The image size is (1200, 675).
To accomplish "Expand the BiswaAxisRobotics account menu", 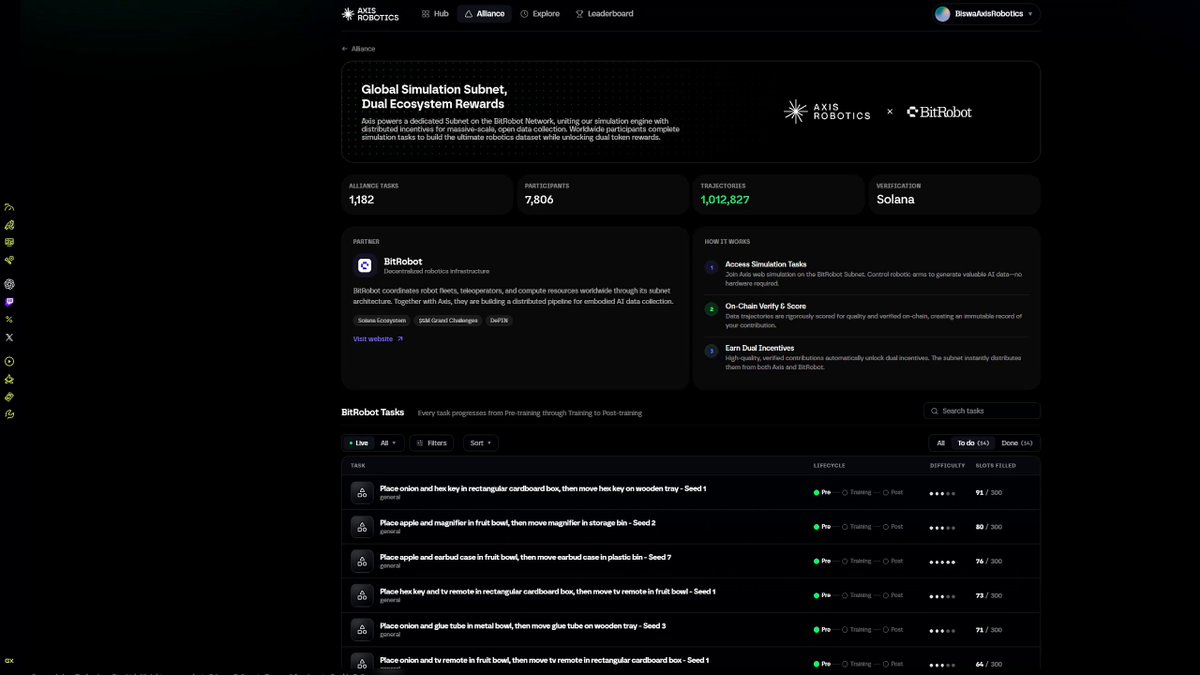I will [x=985, y=14].
